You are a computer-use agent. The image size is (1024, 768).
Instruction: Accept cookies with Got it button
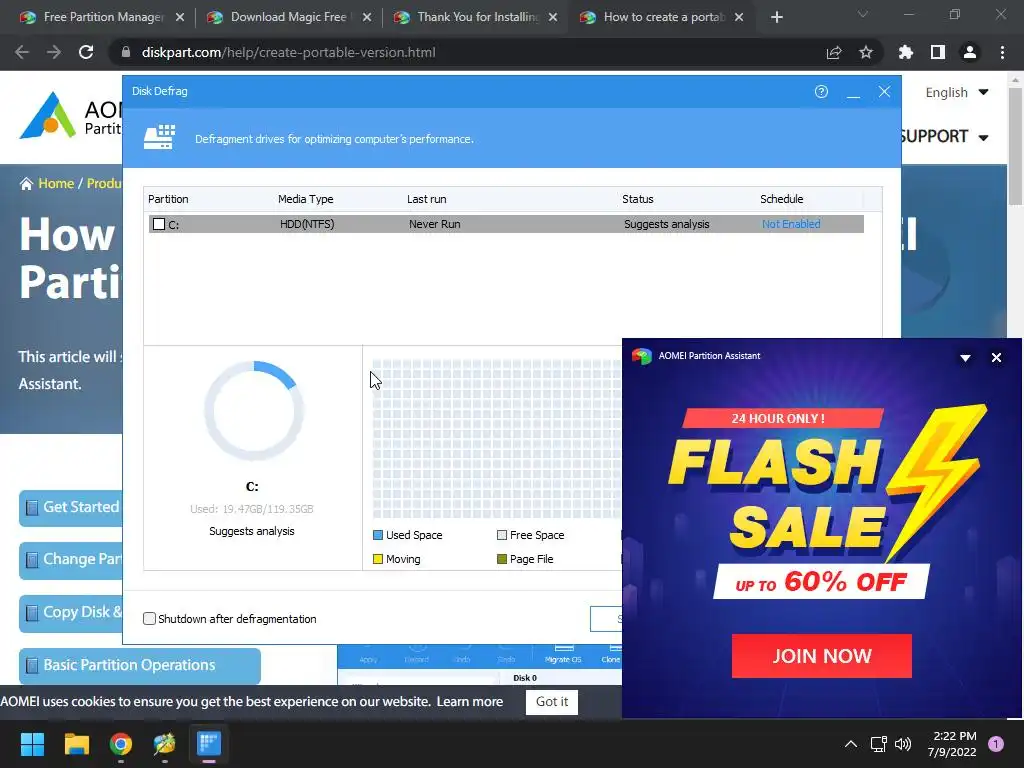[x=552, y=701]
